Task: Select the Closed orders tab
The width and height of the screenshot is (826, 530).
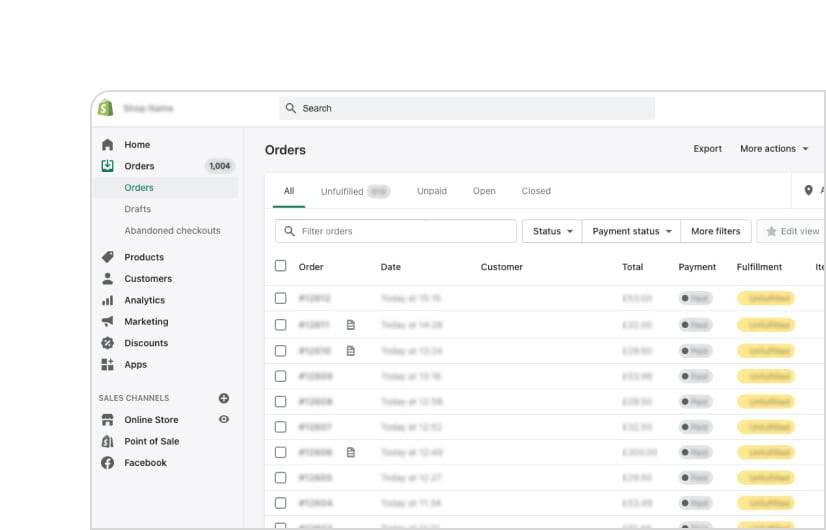Action: (x=536, y=191)
